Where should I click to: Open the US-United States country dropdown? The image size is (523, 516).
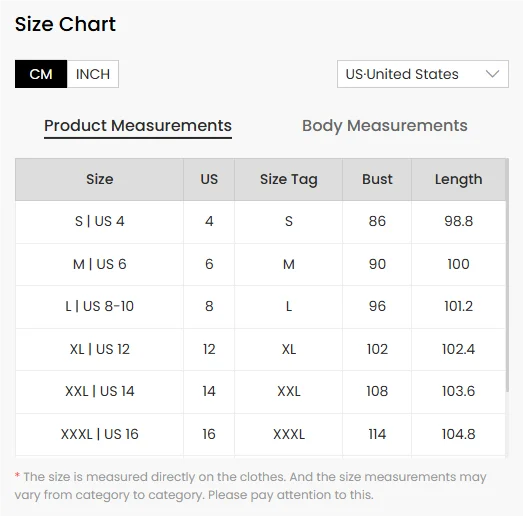(x=423, y=74)
